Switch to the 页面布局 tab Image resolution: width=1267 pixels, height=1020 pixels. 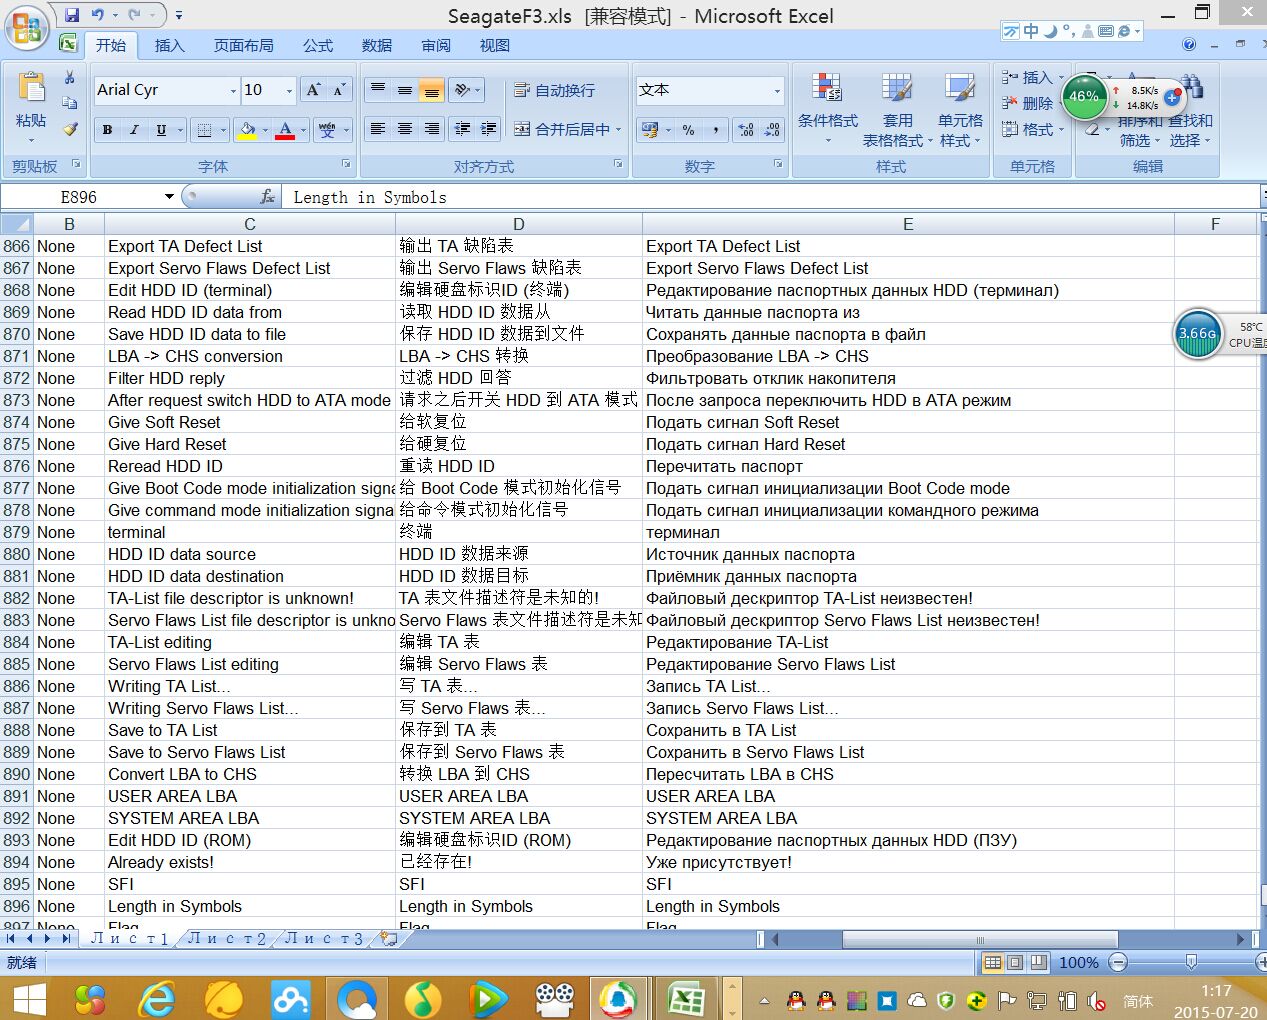pyautogui.click(x=244, y=45)
